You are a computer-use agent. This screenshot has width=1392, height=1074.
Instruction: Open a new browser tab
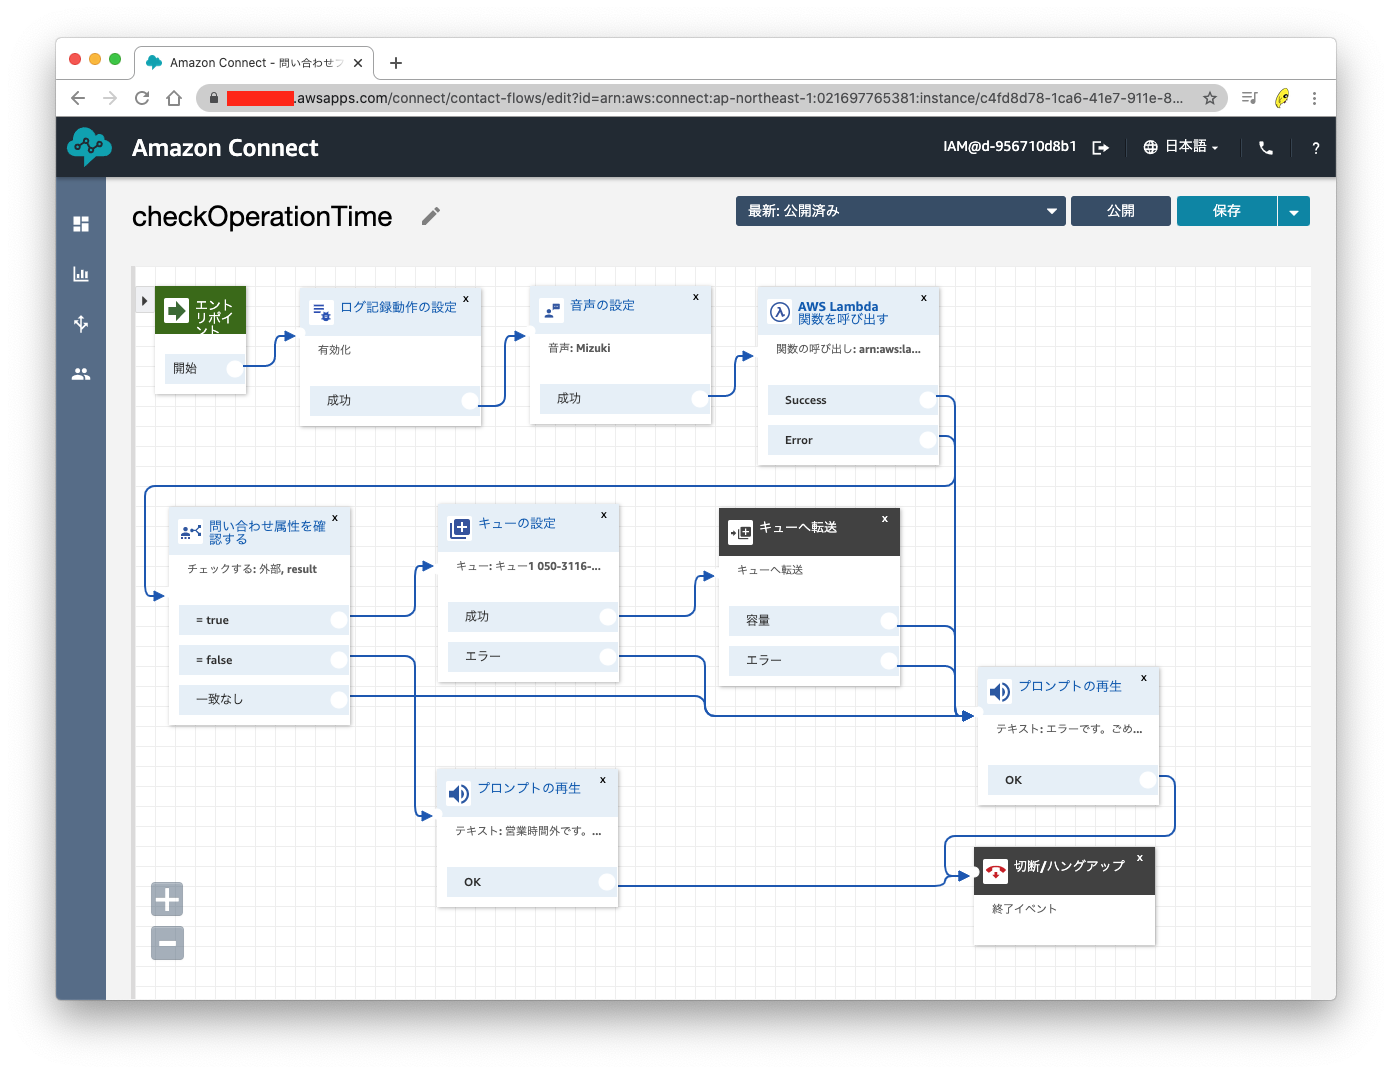pyautogui.click(x=396, y=63)
